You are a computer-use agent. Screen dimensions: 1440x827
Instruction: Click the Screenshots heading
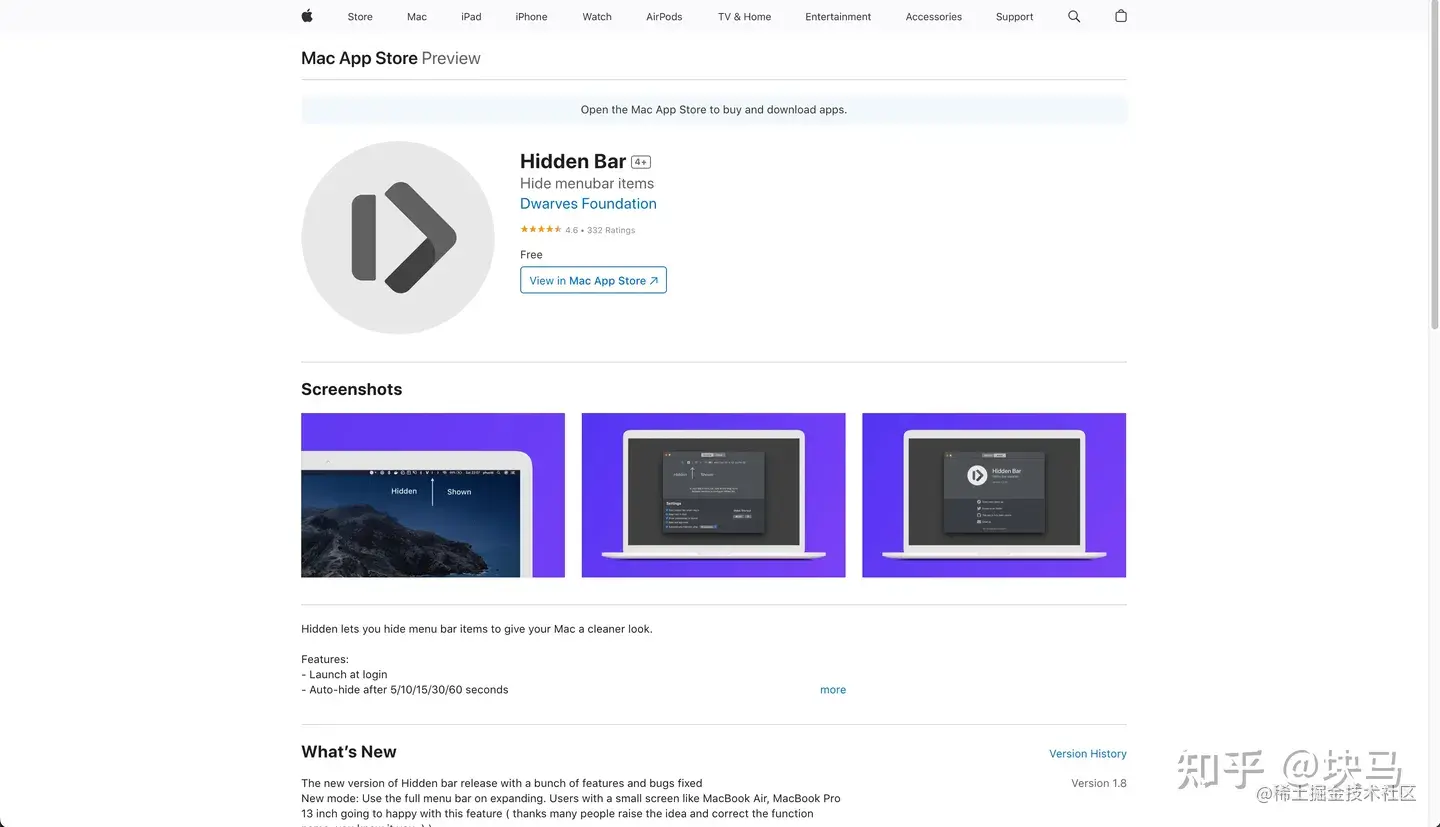tap(352, 390)
